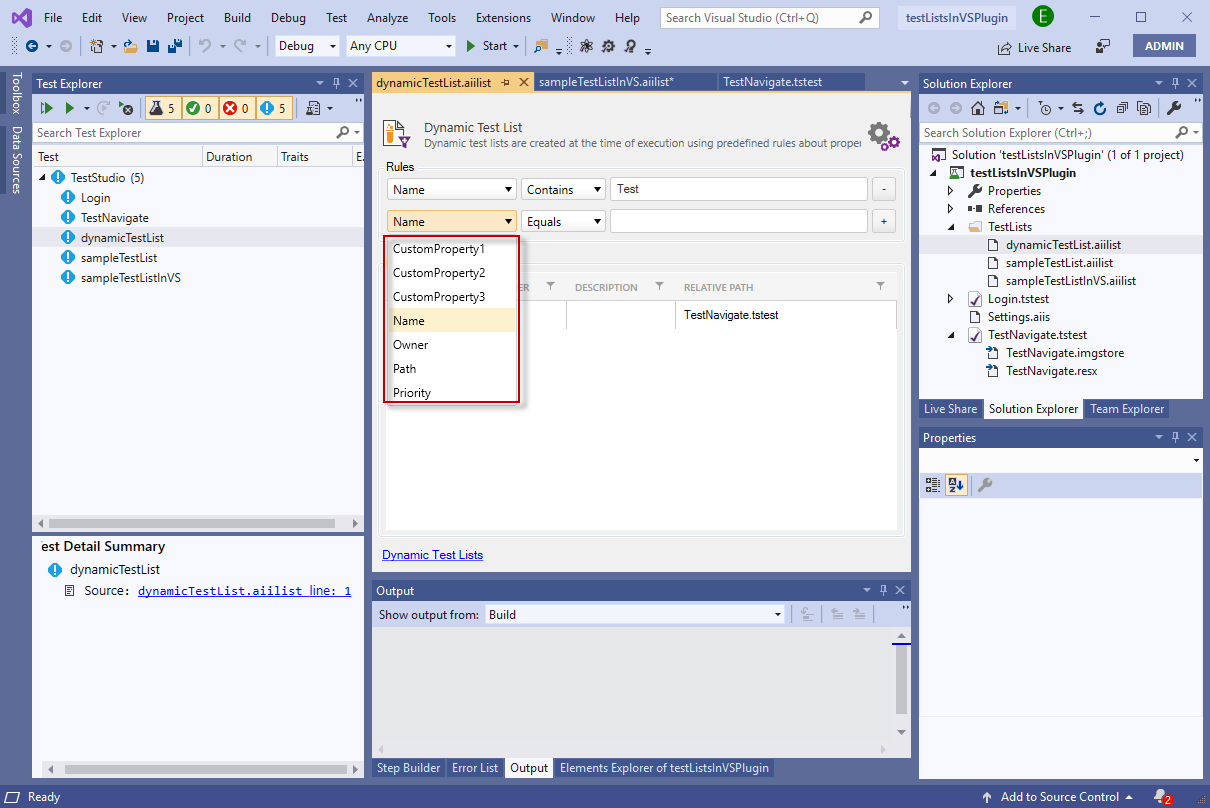
Task: Open the Test Explorer playlist icon
Action: click(313, 108)
